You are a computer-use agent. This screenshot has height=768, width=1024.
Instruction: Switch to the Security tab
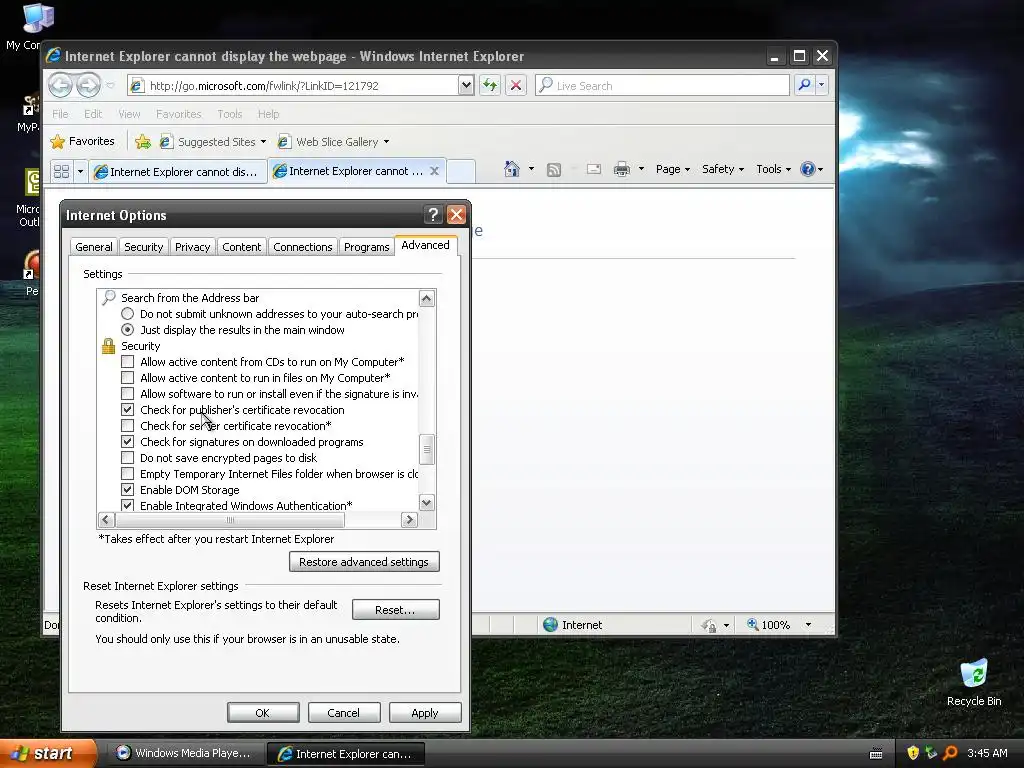[143, 247]
